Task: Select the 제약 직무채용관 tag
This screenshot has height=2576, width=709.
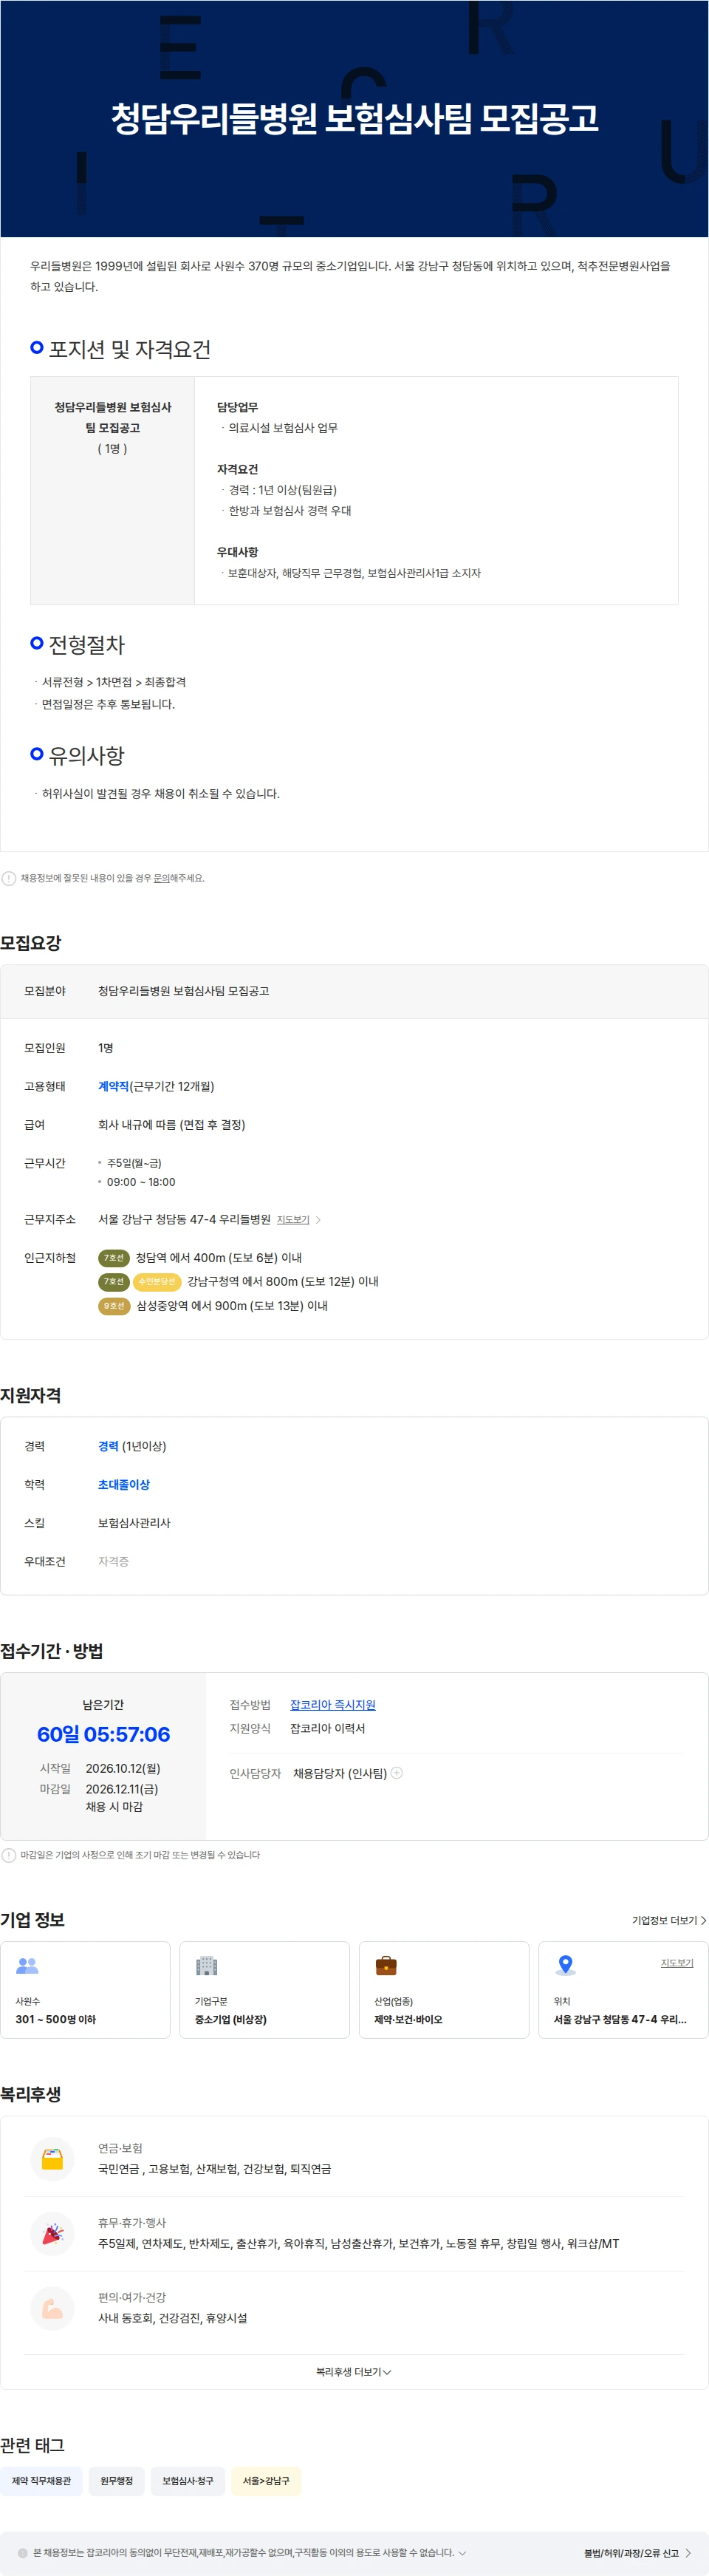Action: coord(42,2481)
